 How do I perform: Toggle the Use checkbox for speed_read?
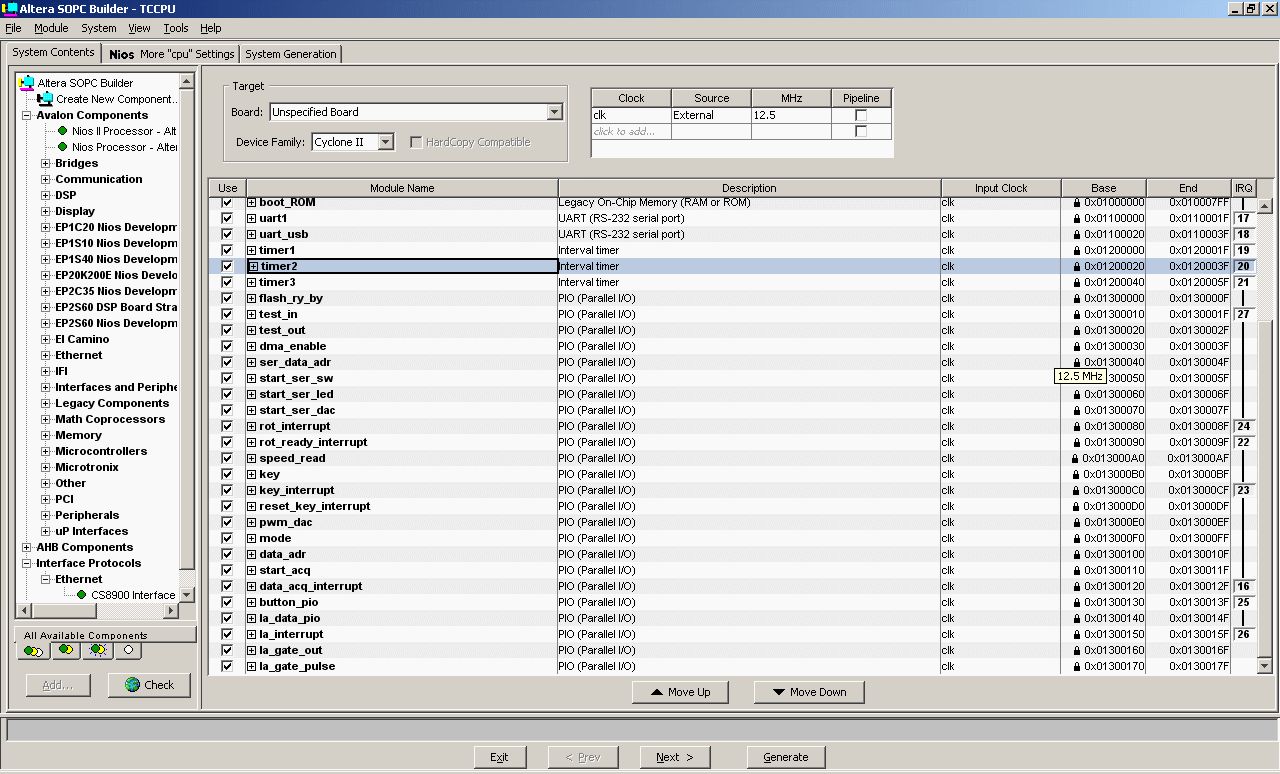[x=226, y=458]
